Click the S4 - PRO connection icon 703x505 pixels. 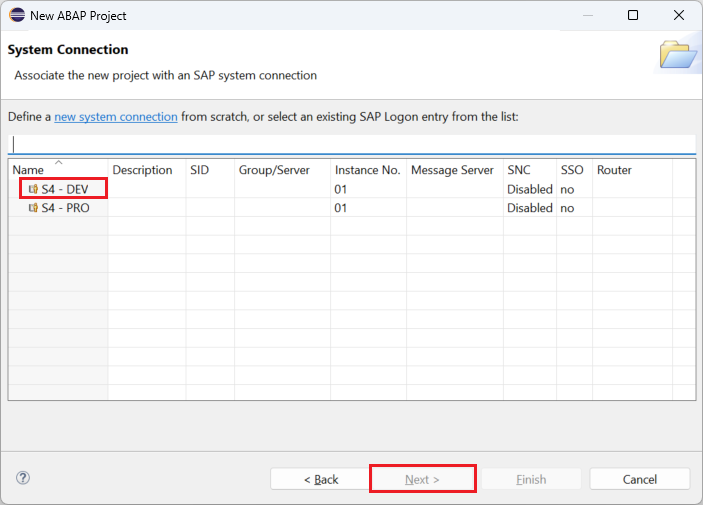coord(33,208)
